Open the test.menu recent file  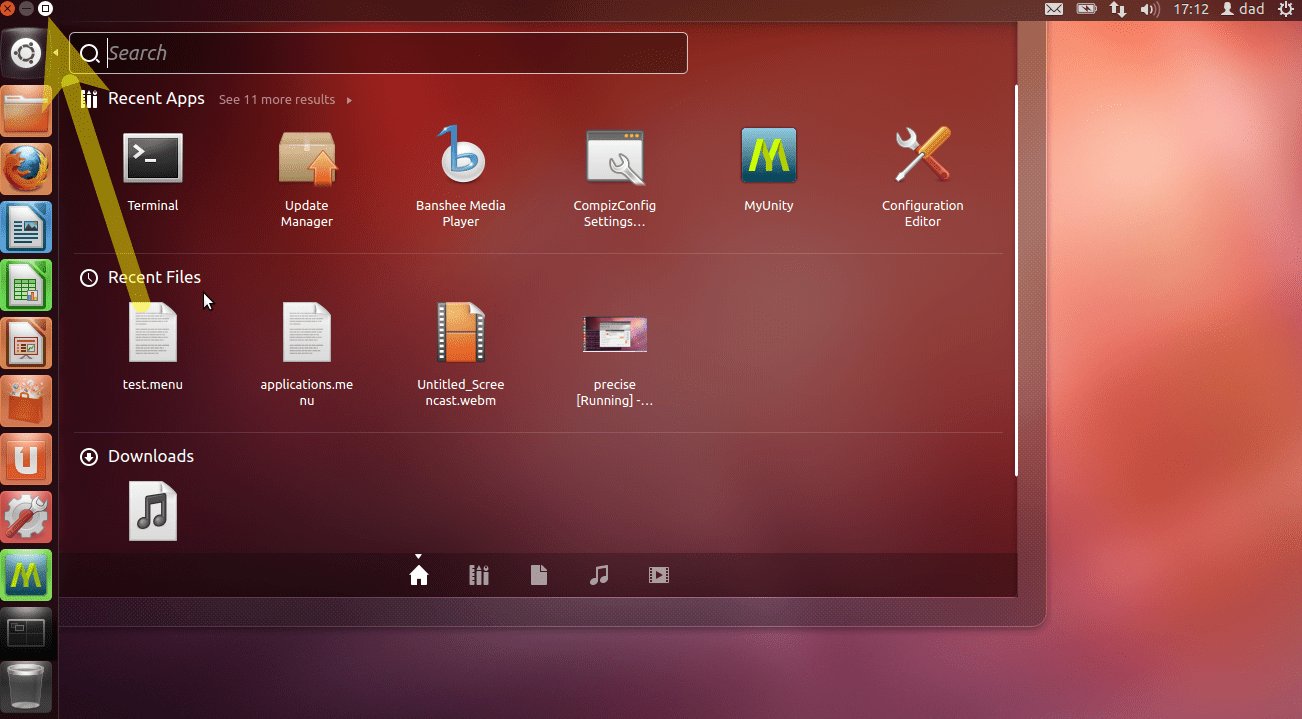152,334
